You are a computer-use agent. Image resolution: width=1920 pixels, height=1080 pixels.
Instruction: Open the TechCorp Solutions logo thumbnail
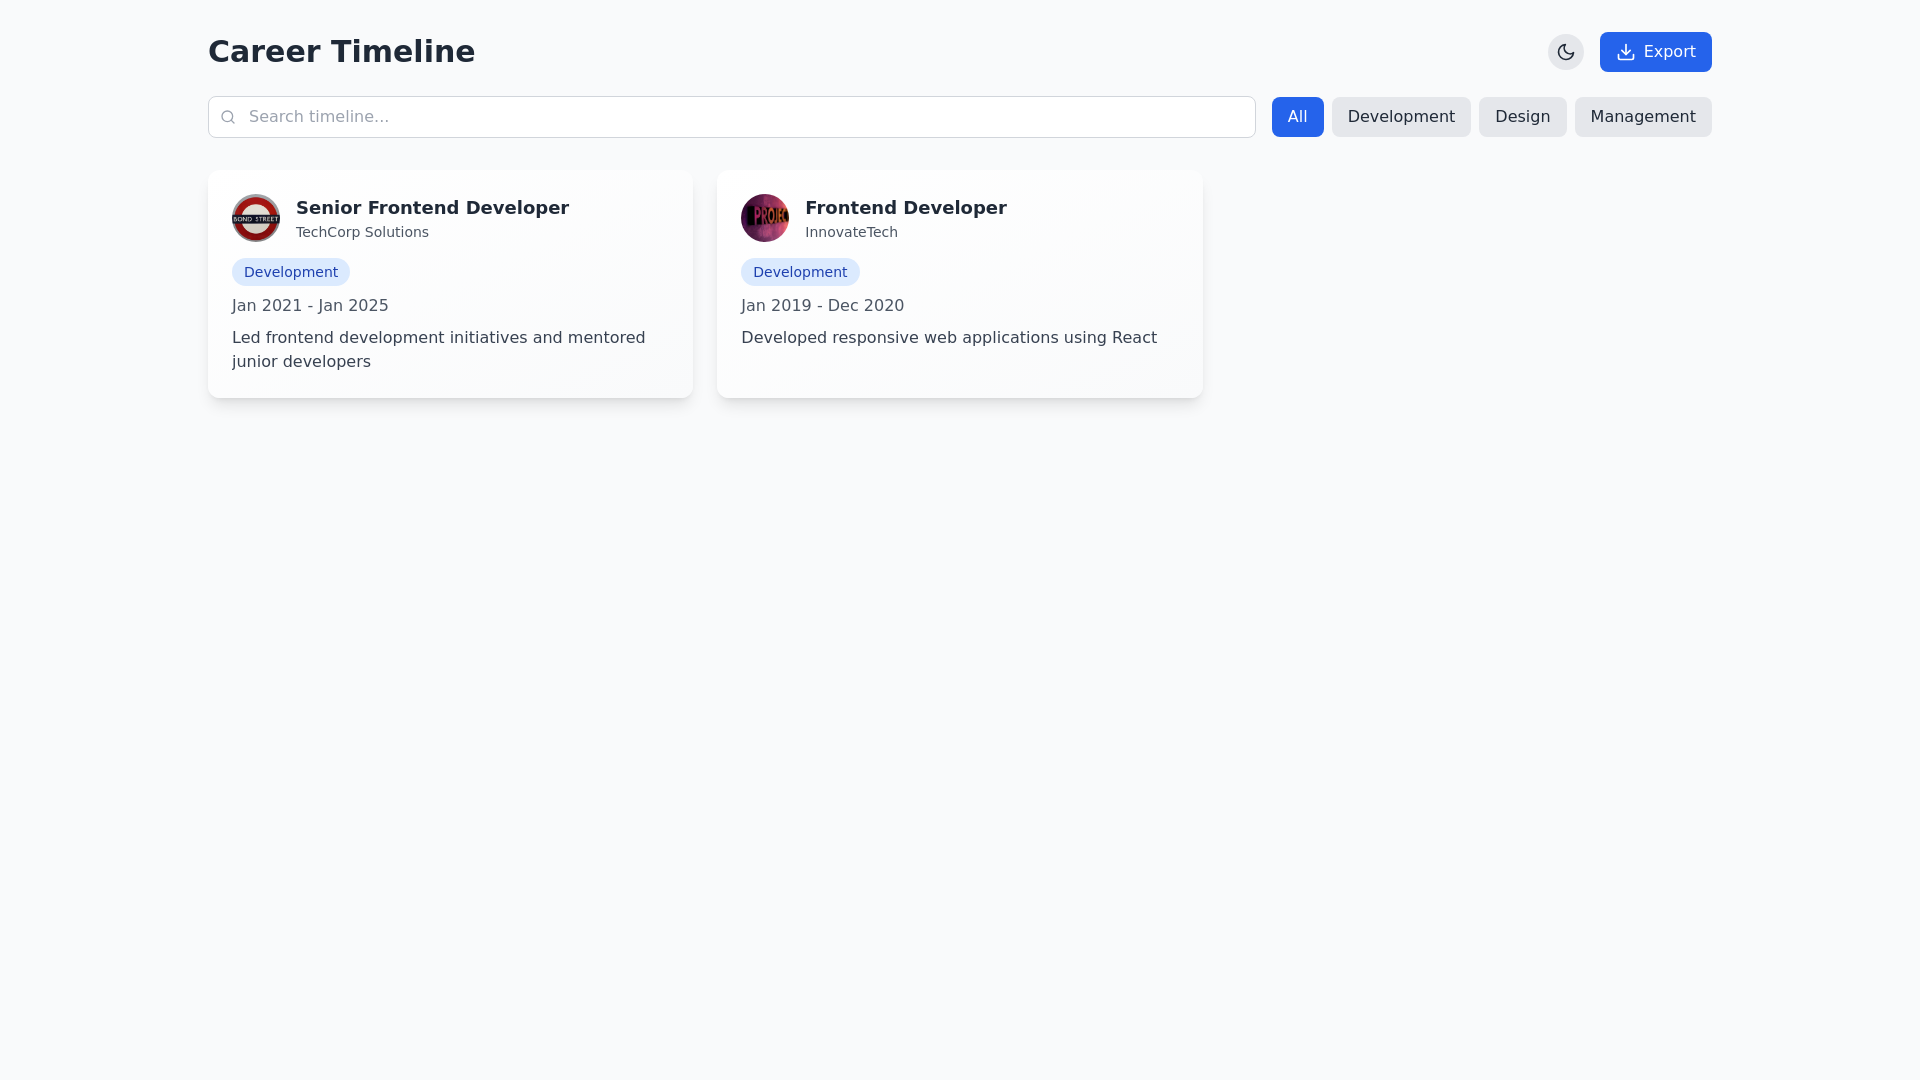click(256, 218)
